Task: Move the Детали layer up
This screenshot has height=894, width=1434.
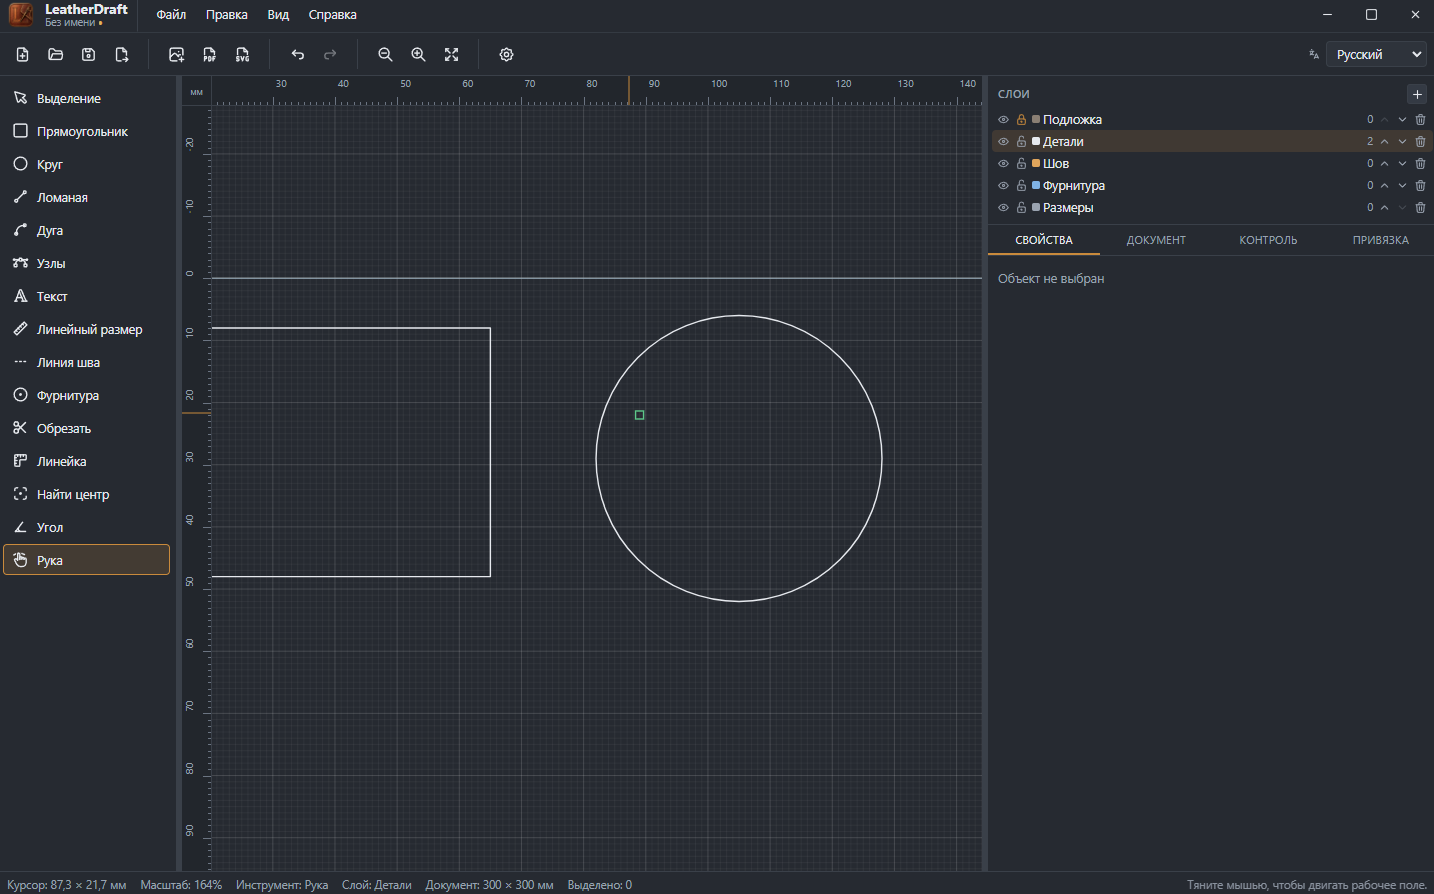Action: coord(1385,142)
